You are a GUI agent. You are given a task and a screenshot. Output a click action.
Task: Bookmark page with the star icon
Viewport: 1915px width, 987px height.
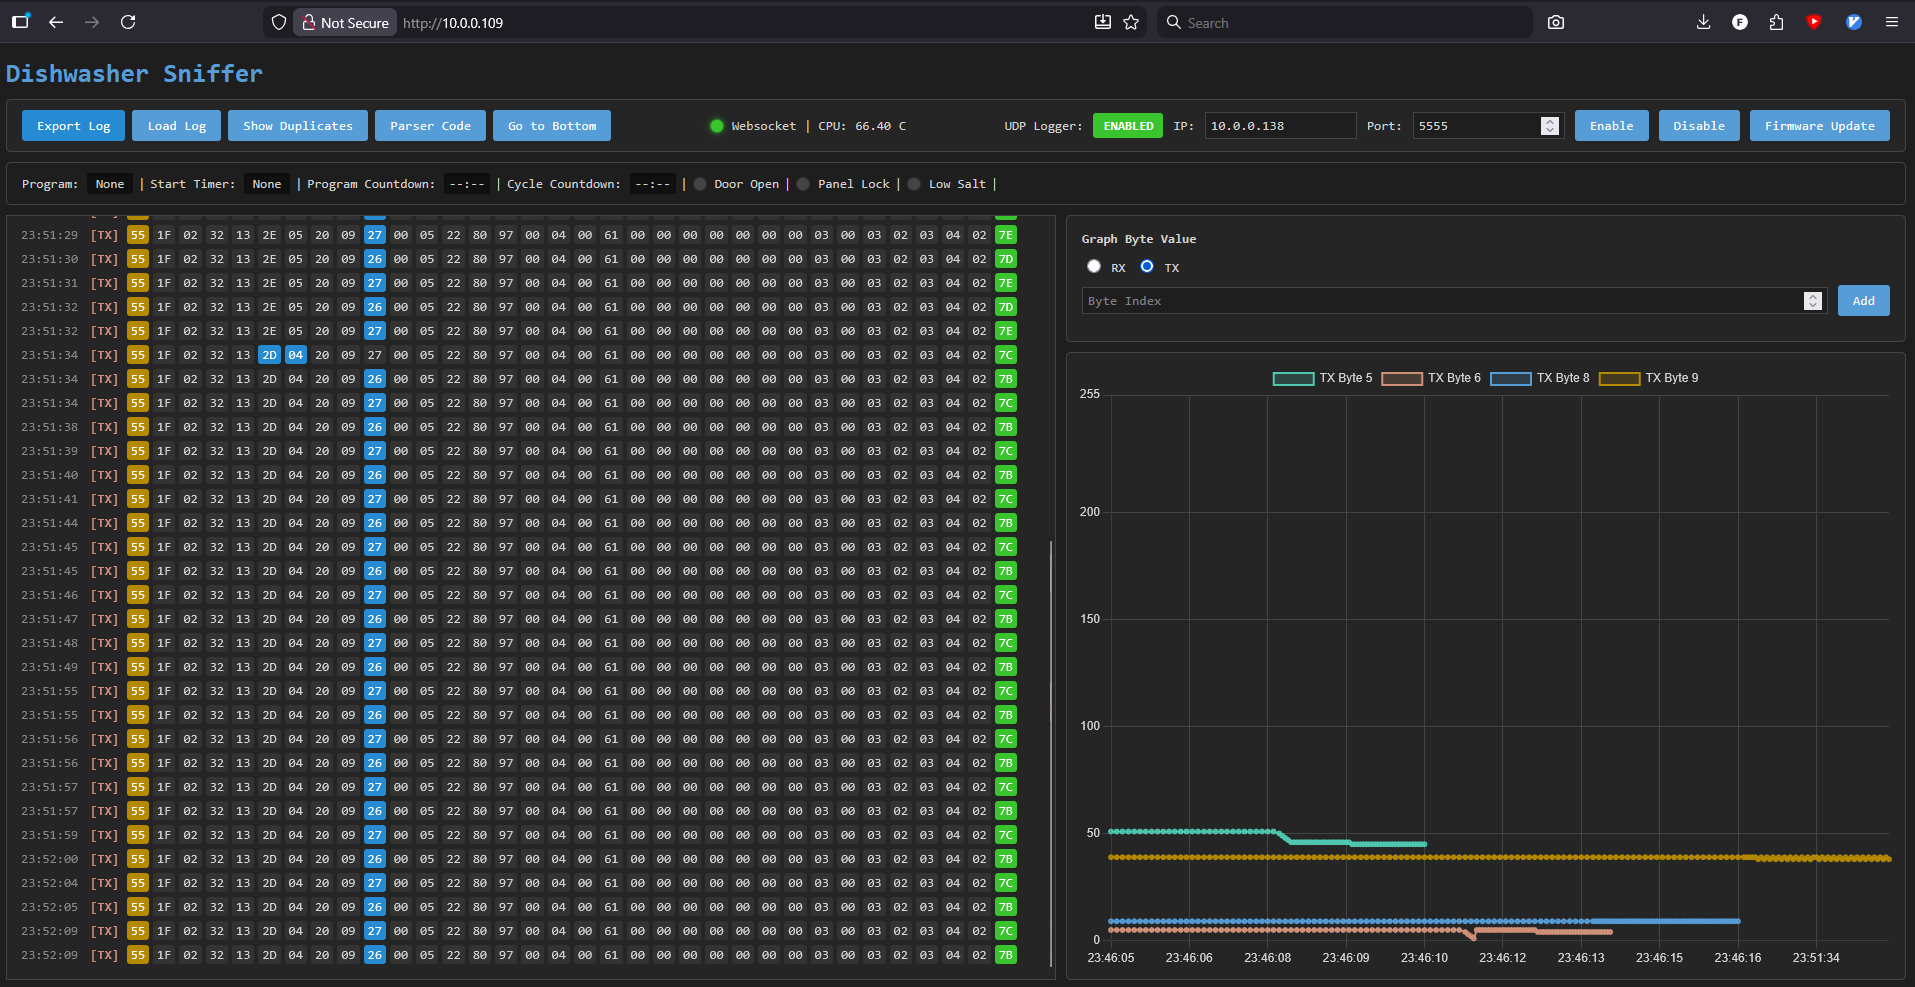point(1131,22)
